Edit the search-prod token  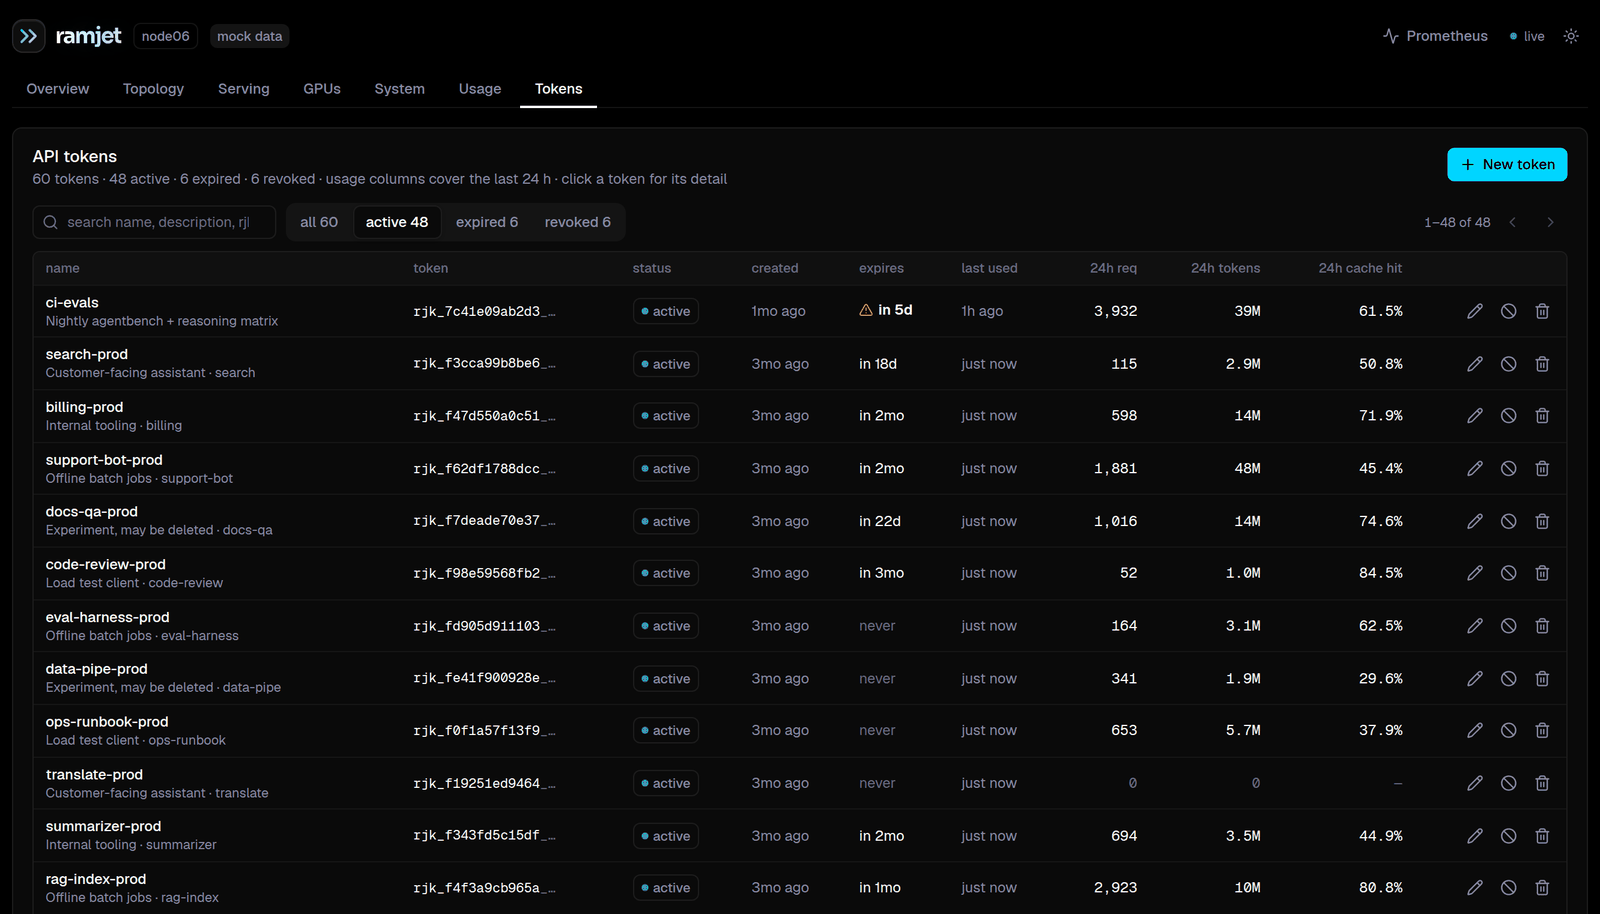tap(1475, 364)
